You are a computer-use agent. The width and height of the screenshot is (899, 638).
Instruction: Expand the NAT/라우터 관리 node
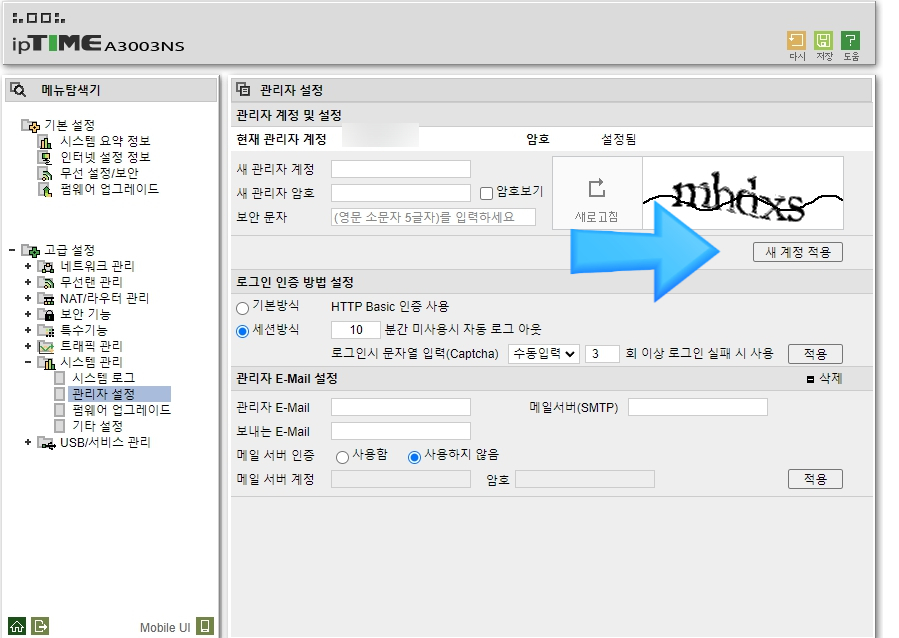pos(28,298)
